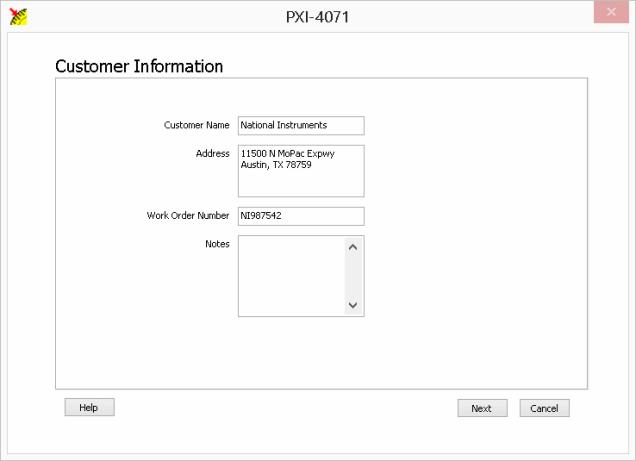Click inside the empty Notes text area
The image size is (636, 461).
pyautogui.click(x=290, y=276)
